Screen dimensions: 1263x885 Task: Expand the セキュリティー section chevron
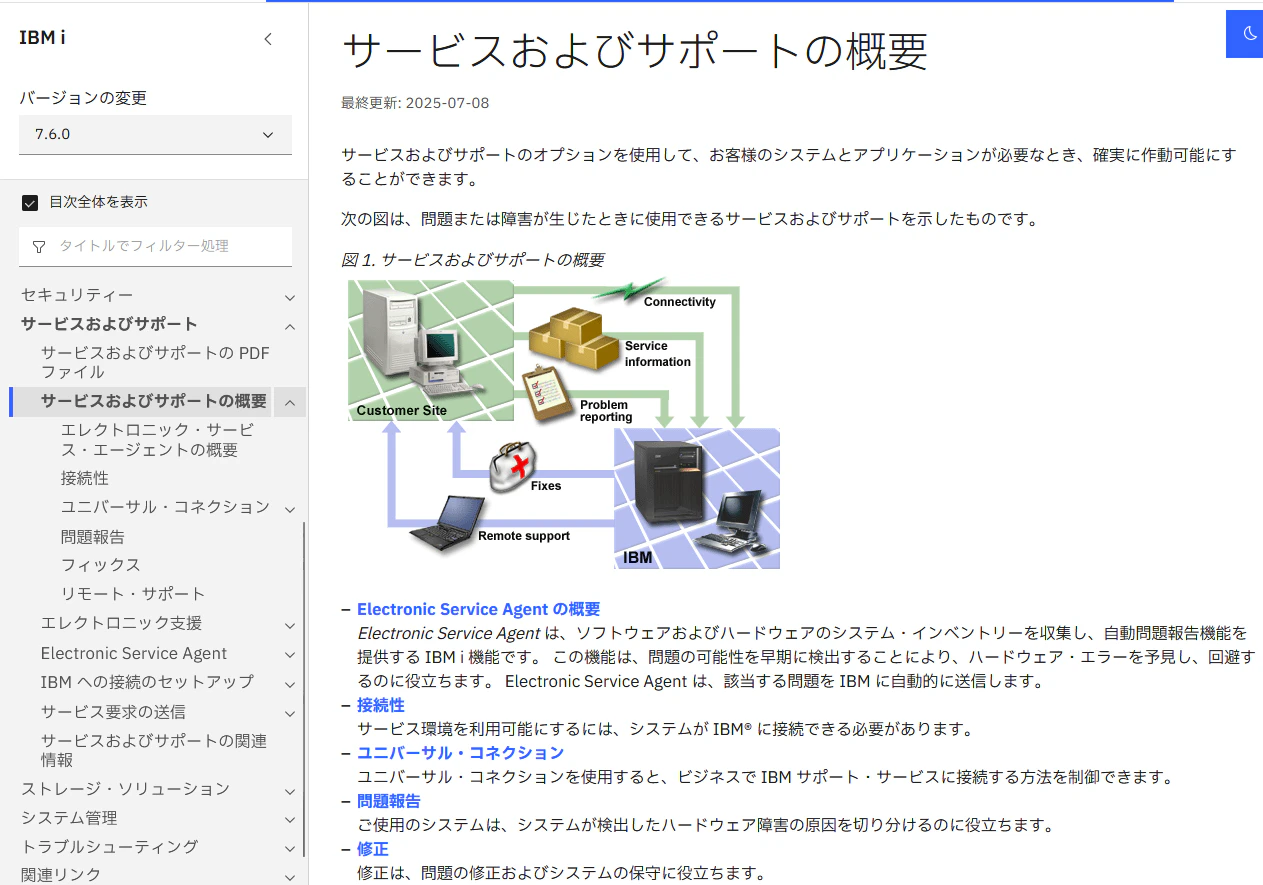pos(290,297)
